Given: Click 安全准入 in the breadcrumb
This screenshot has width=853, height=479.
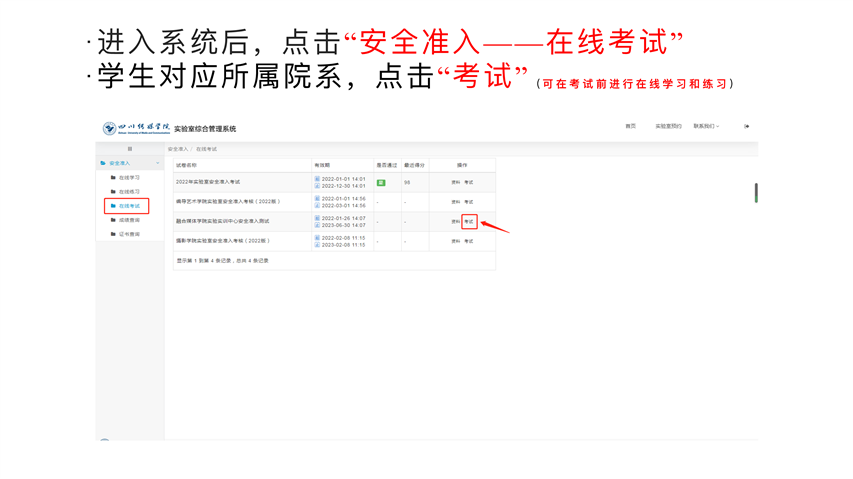Looking at the screenshot, I should (177, 149).
